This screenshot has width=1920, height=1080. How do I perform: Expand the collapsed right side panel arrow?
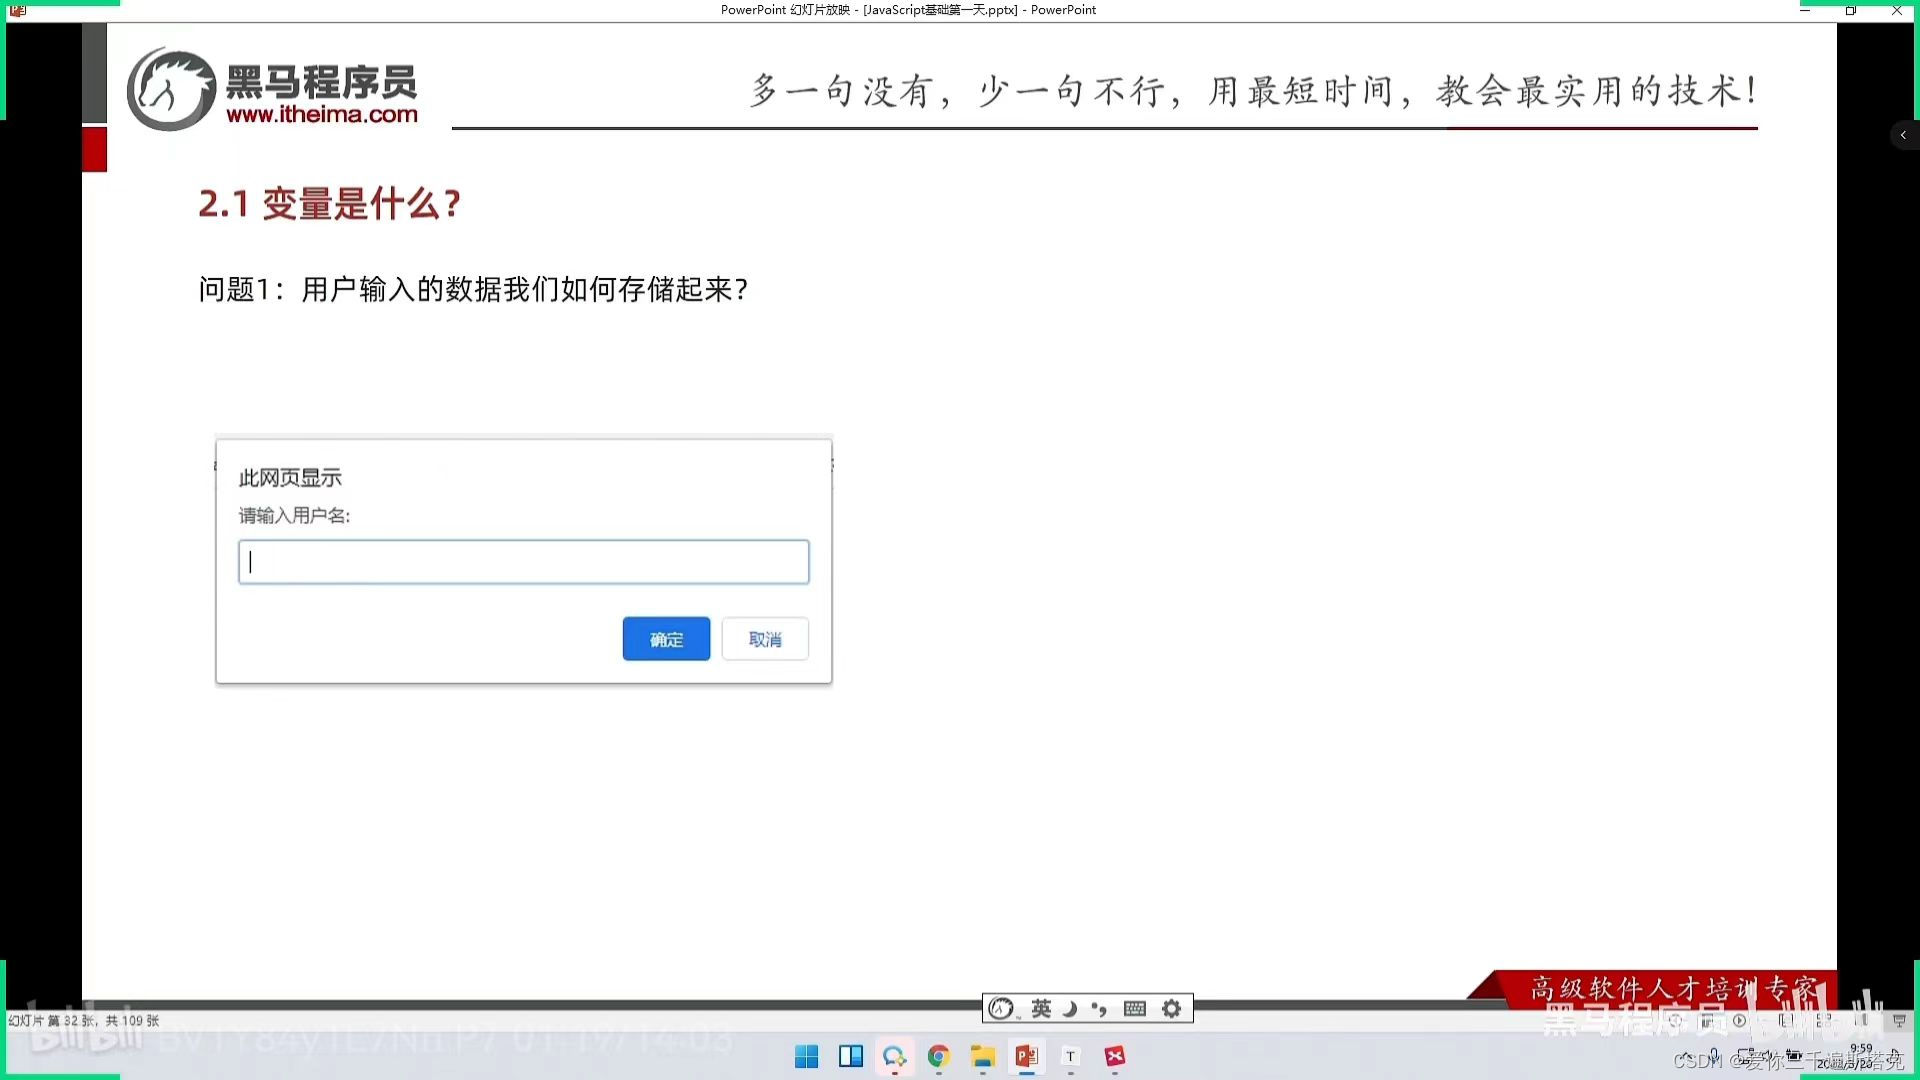[1903, 135]
